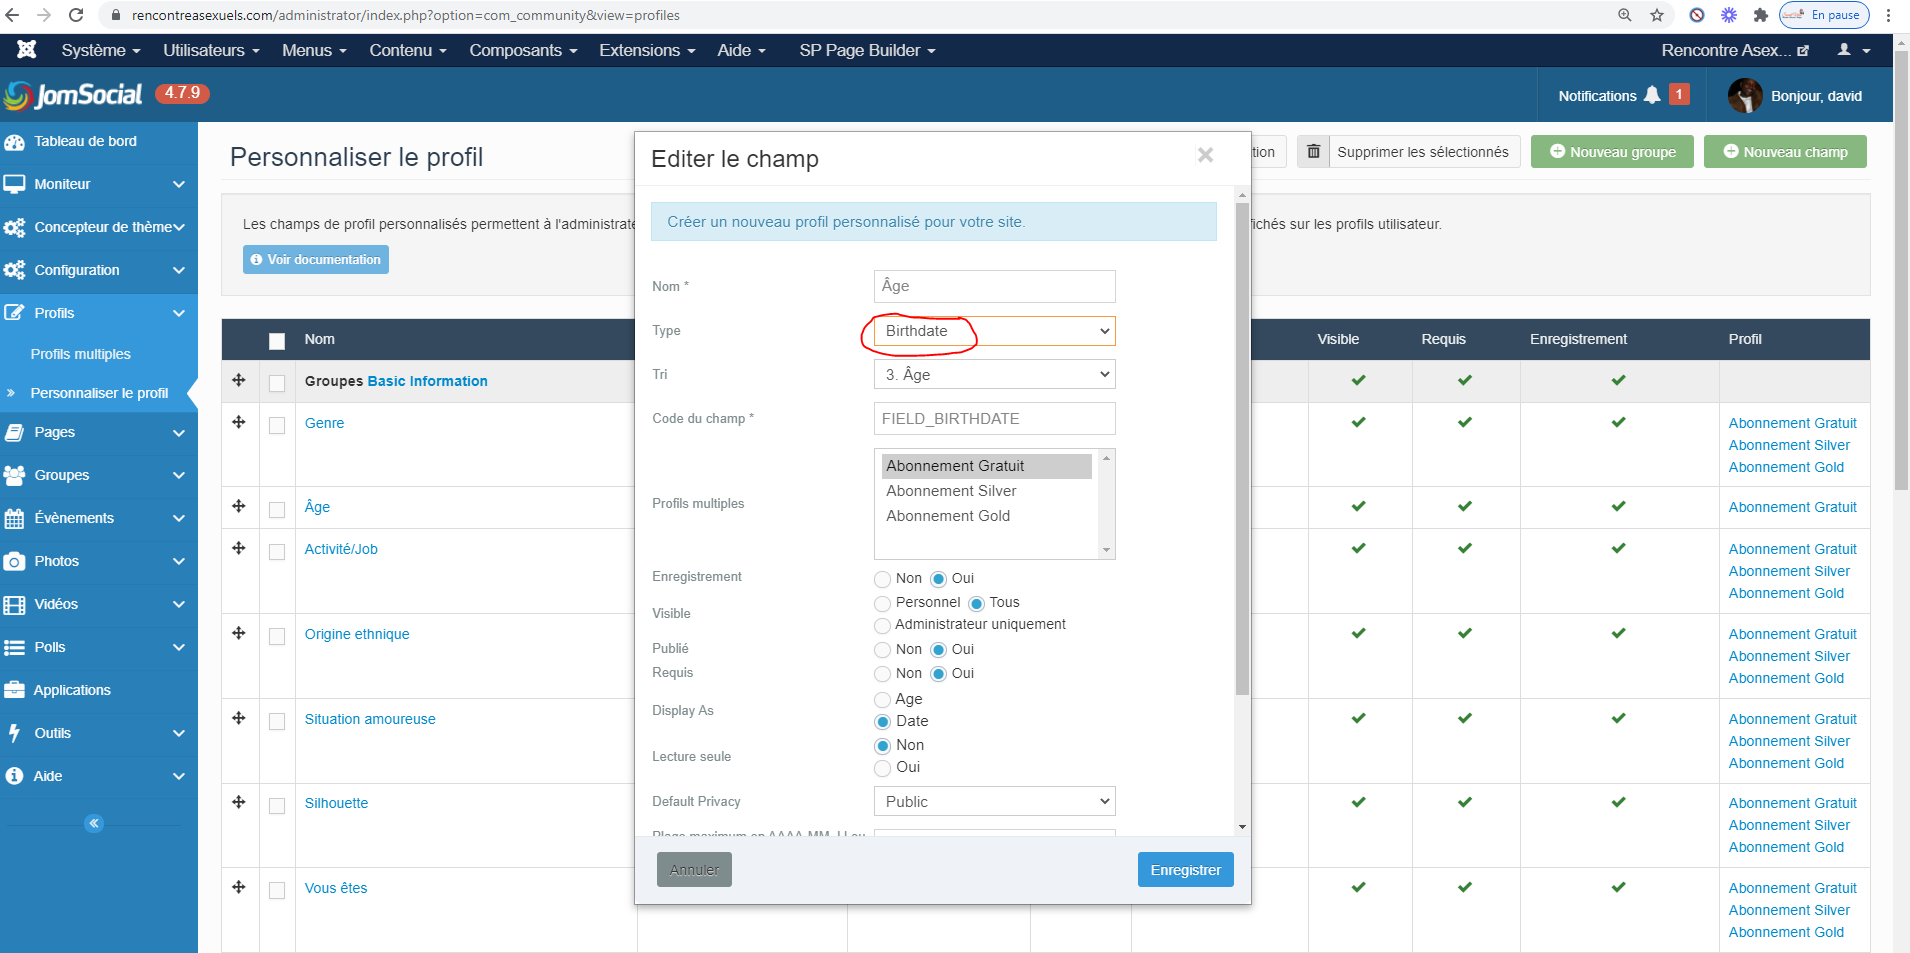
Task: Collapse the sidebar with double-arrow icon
Action: [x=94, y=824]
